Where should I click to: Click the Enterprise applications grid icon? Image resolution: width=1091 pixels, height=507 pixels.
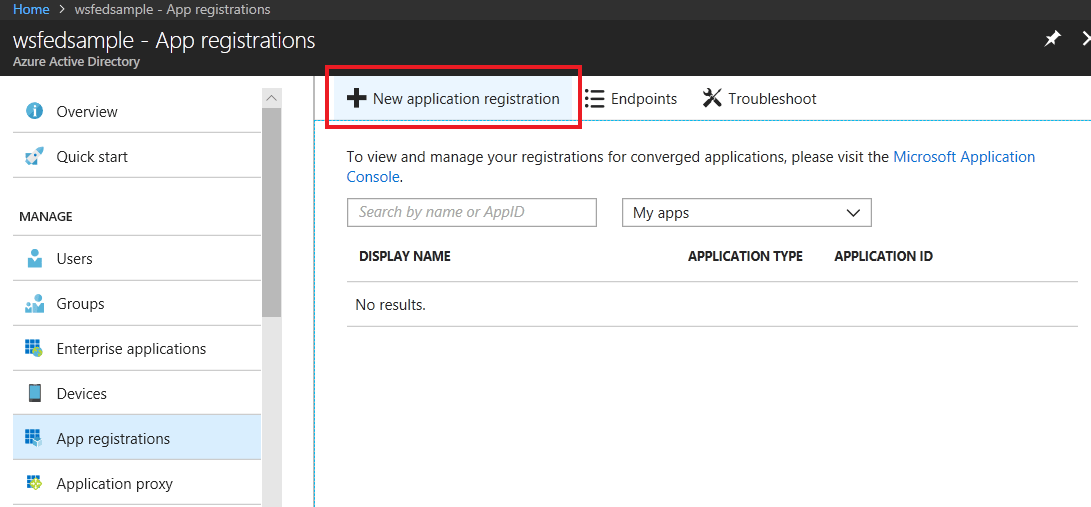point(34,348)
